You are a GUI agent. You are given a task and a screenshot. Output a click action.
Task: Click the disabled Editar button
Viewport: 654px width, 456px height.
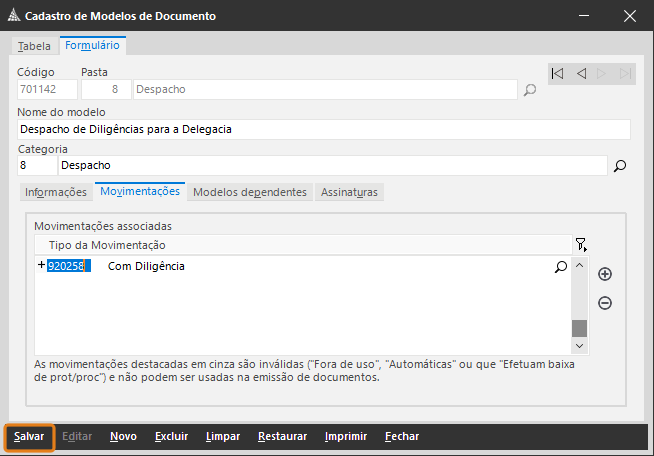click(x=77, y=437)
